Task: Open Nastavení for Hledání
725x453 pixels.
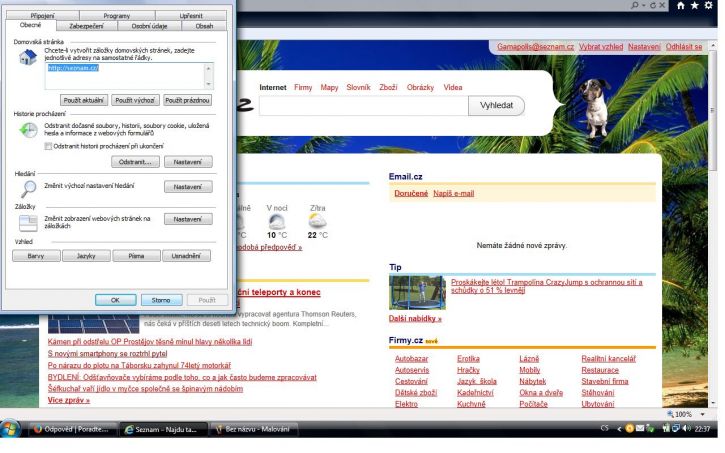Action: click(188, 187)
